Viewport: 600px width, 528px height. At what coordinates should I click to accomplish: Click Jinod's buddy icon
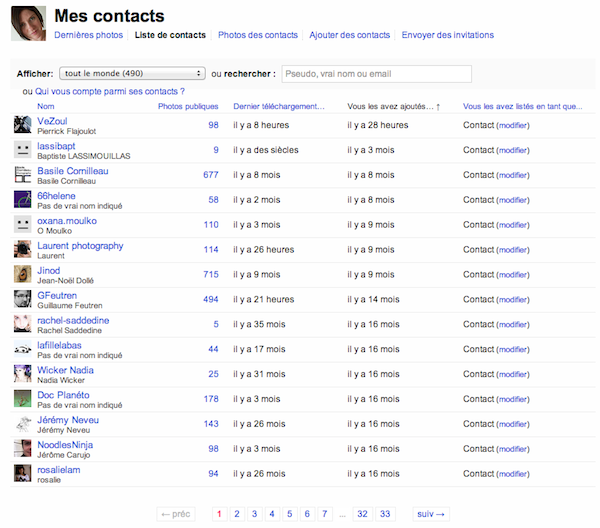pos(23,274)
